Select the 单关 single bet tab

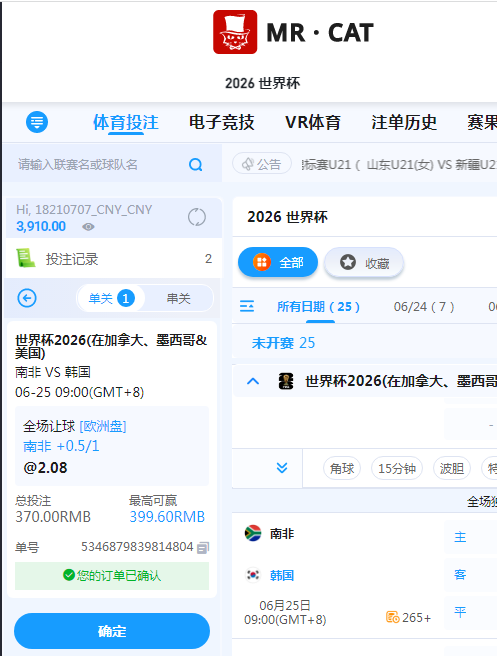111,298
